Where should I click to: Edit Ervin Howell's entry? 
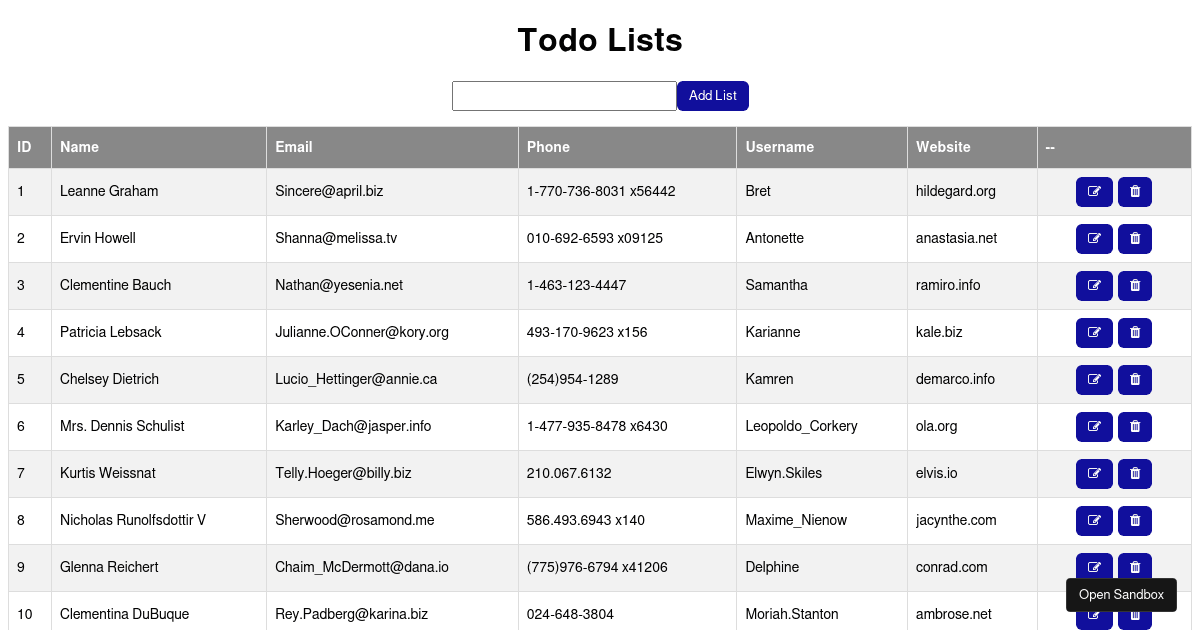(1094, 239)
